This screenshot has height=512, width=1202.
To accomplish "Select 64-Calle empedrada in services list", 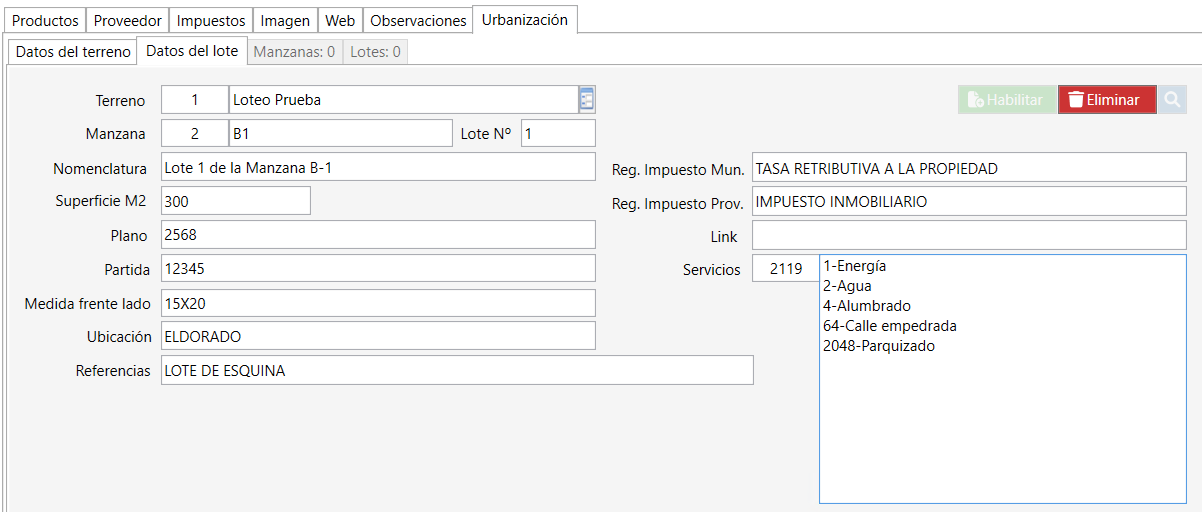I will (889, 326).
